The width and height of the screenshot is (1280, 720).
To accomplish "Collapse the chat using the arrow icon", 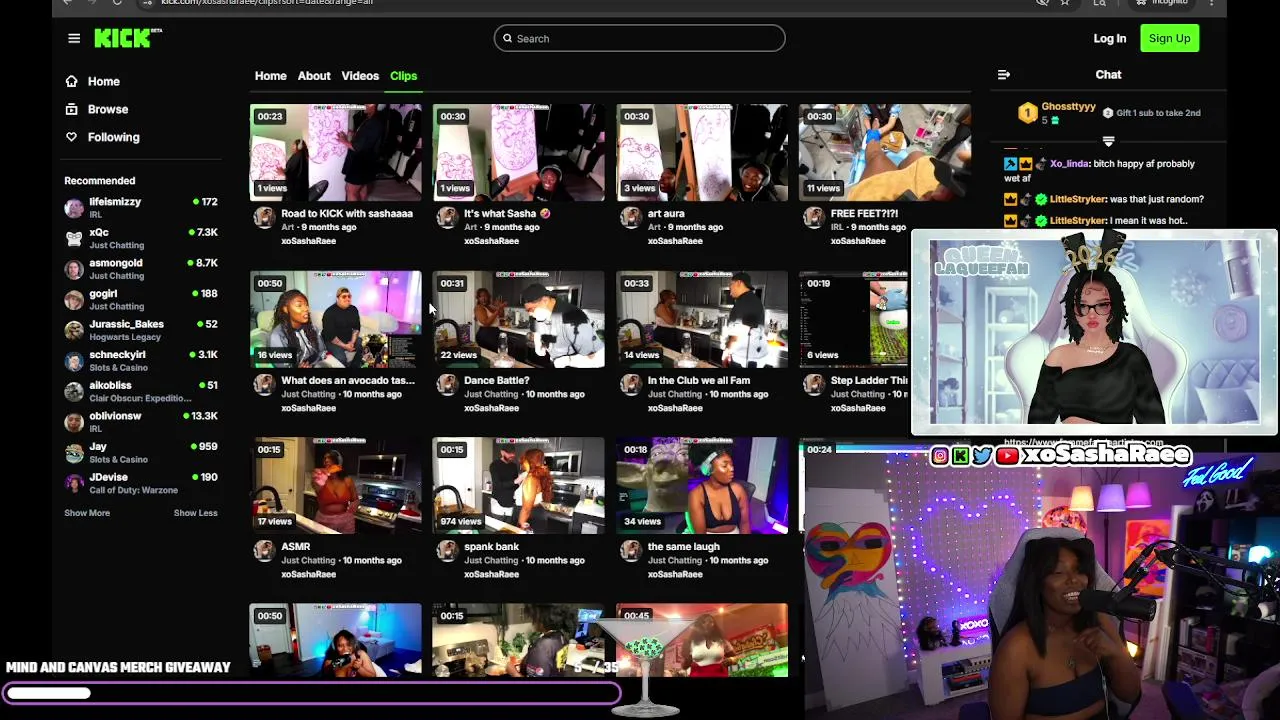I will point(1004,75).
